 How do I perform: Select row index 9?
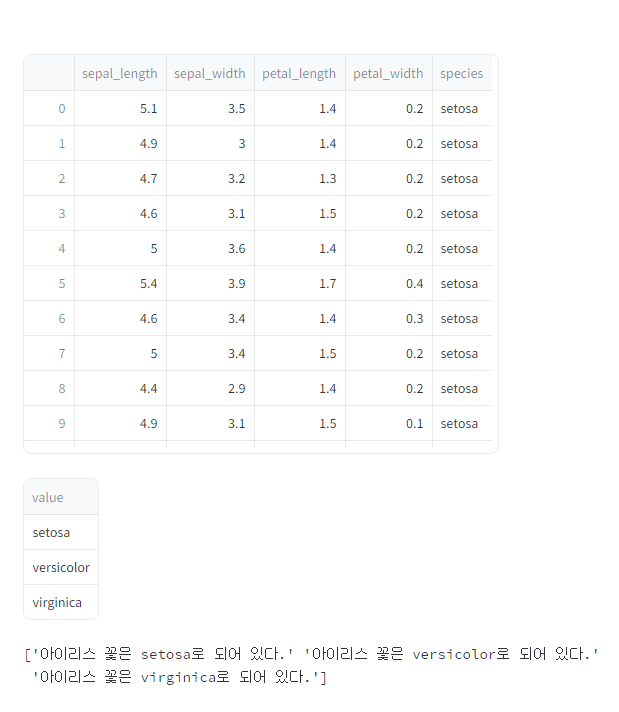[49, 423]
